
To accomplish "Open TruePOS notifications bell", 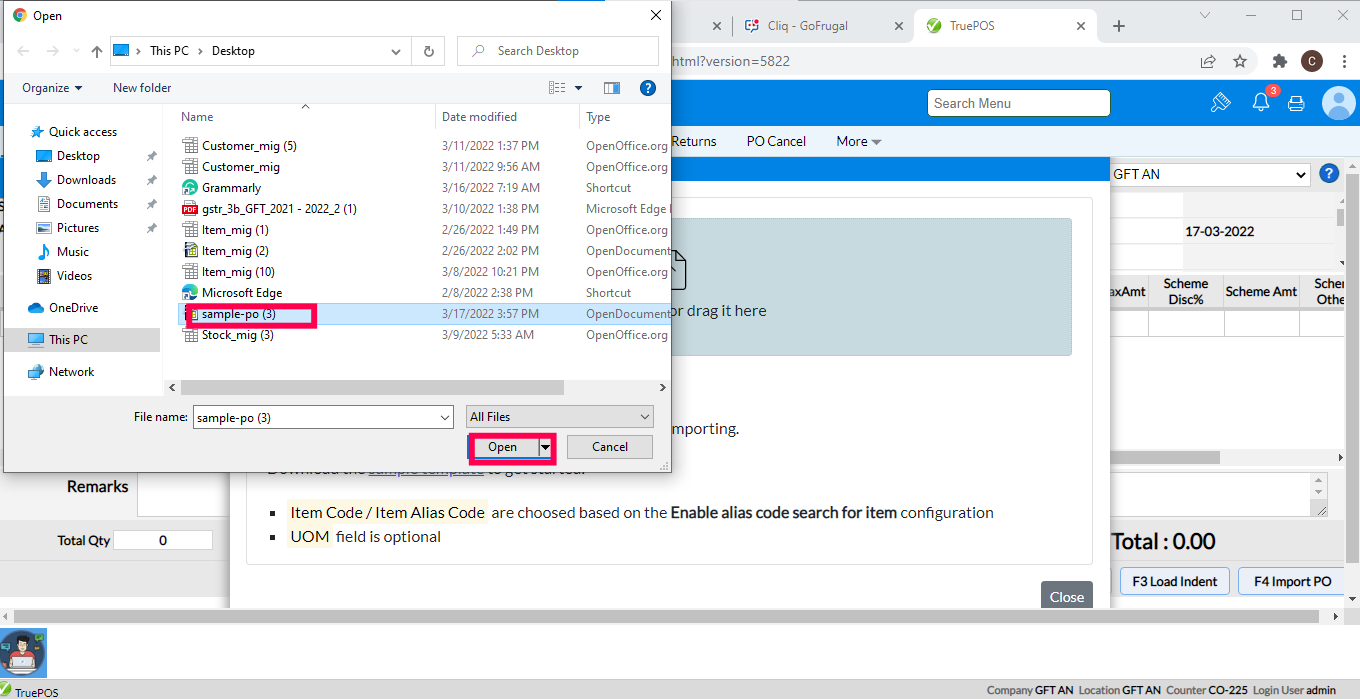I will point(1261,102).
